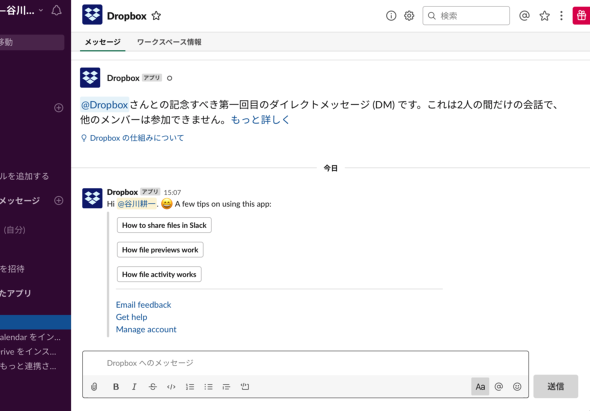Open the conversation settings gear
590x411 pixels.
click(409, 16)
